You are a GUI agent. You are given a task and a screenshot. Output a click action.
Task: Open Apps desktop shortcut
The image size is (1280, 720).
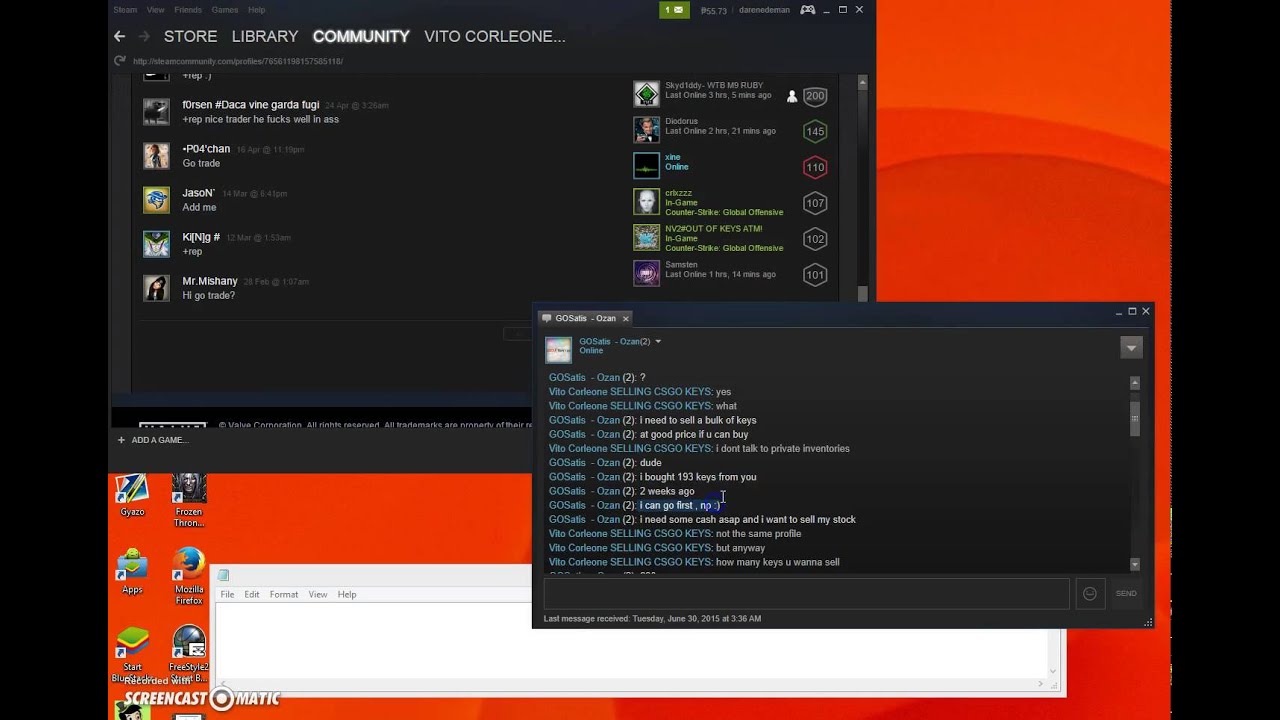(132, 572)
